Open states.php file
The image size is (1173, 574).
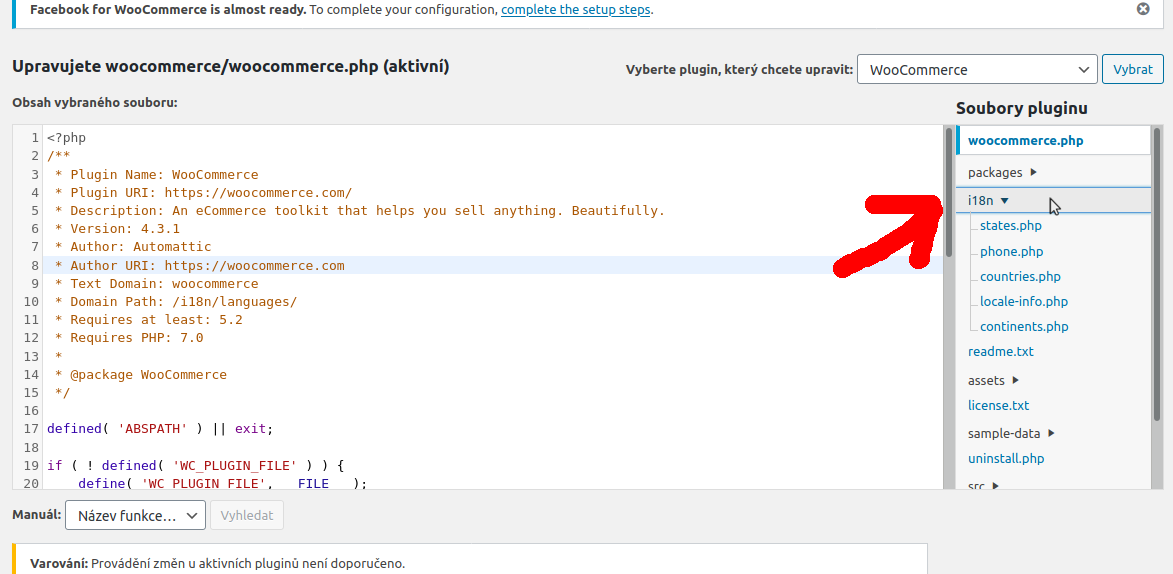click(x=1010, y=226)
